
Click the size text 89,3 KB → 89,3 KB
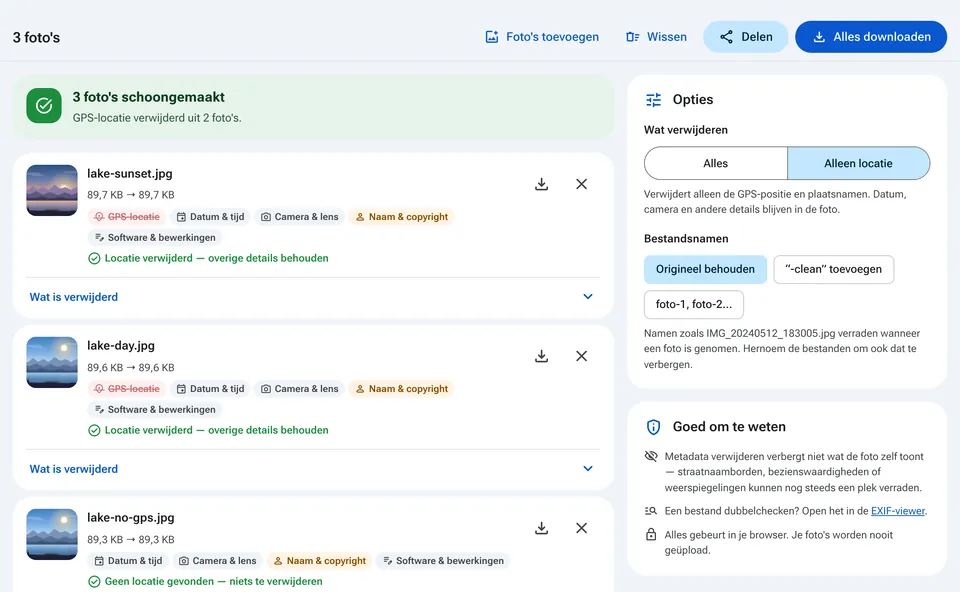click(130, 540)
